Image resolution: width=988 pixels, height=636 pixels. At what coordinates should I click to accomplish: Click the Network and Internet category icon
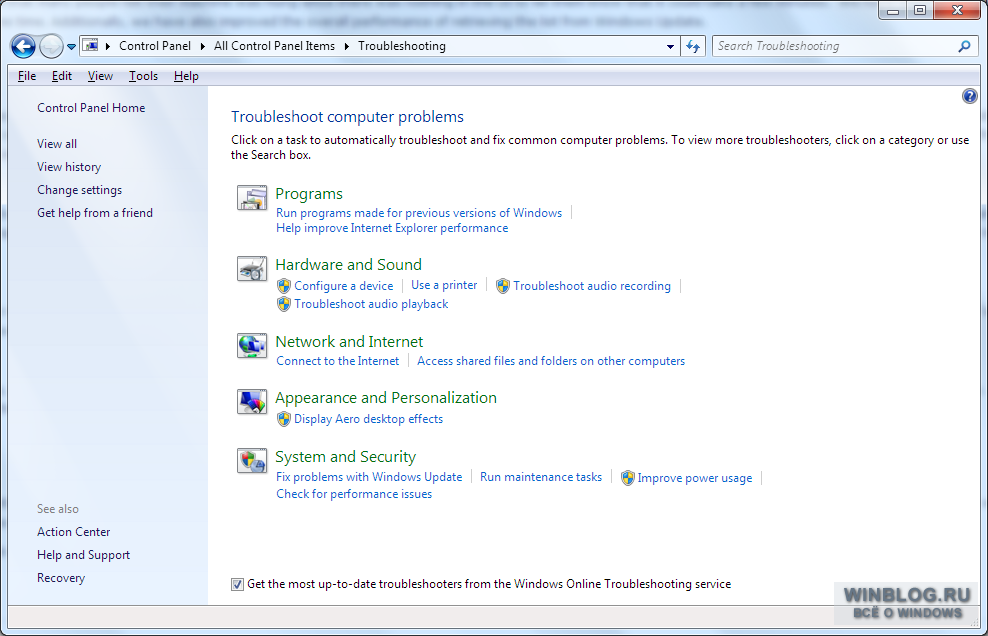coord(252,345)
